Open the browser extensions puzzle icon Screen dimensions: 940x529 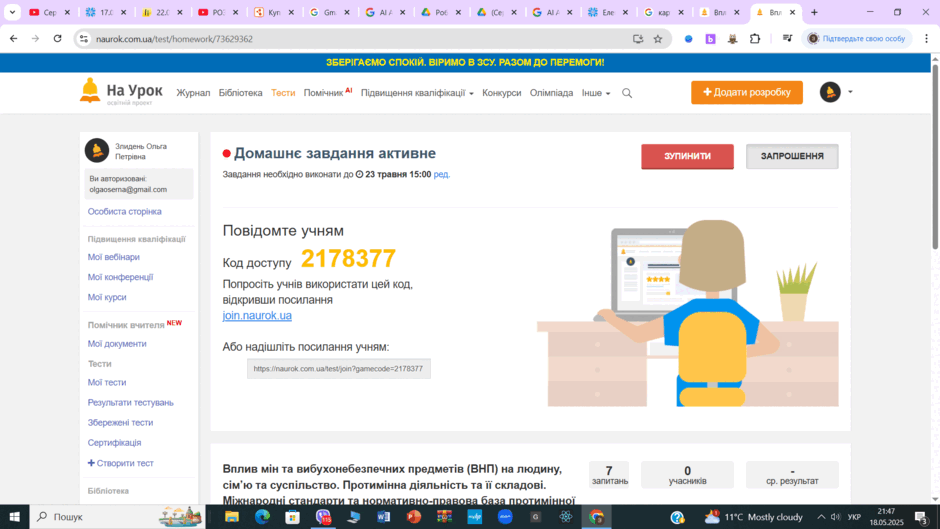click(x=755, y=39)
